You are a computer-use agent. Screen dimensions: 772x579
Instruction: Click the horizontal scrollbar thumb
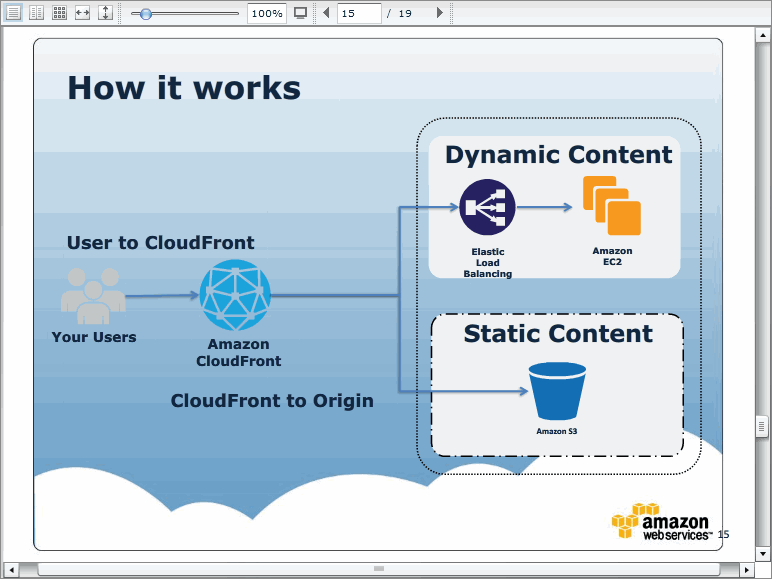tap(379, 569)
